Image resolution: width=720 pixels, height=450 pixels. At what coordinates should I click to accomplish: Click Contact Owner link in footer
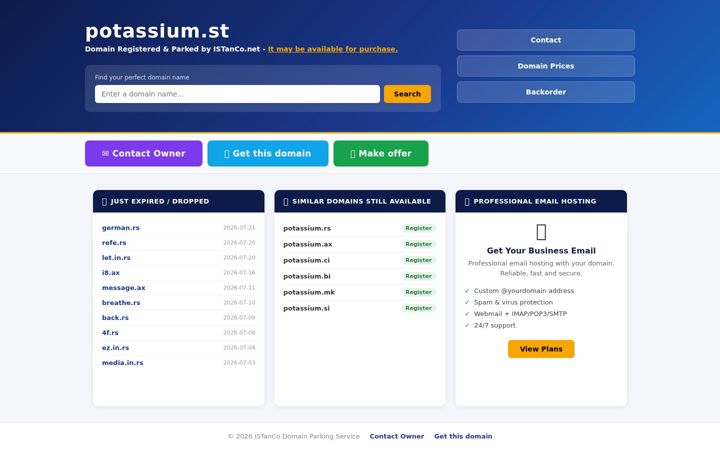397,436
